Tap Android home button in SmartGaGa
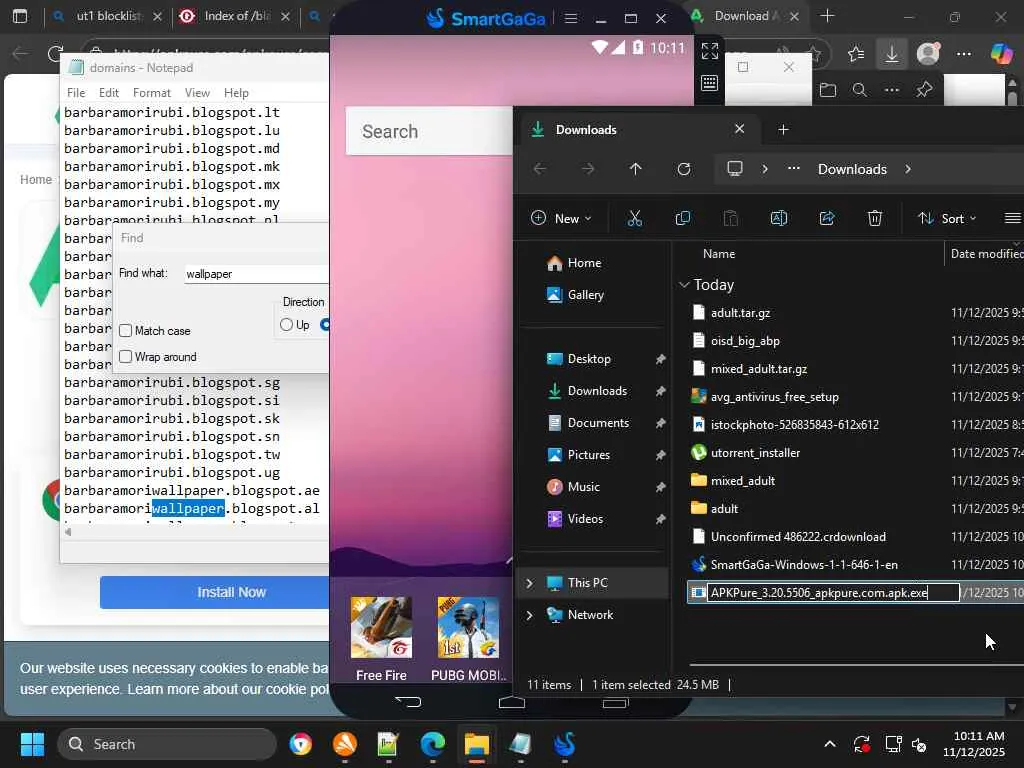The height and width of the screenshot is (768, 1024). pos(511,702)
